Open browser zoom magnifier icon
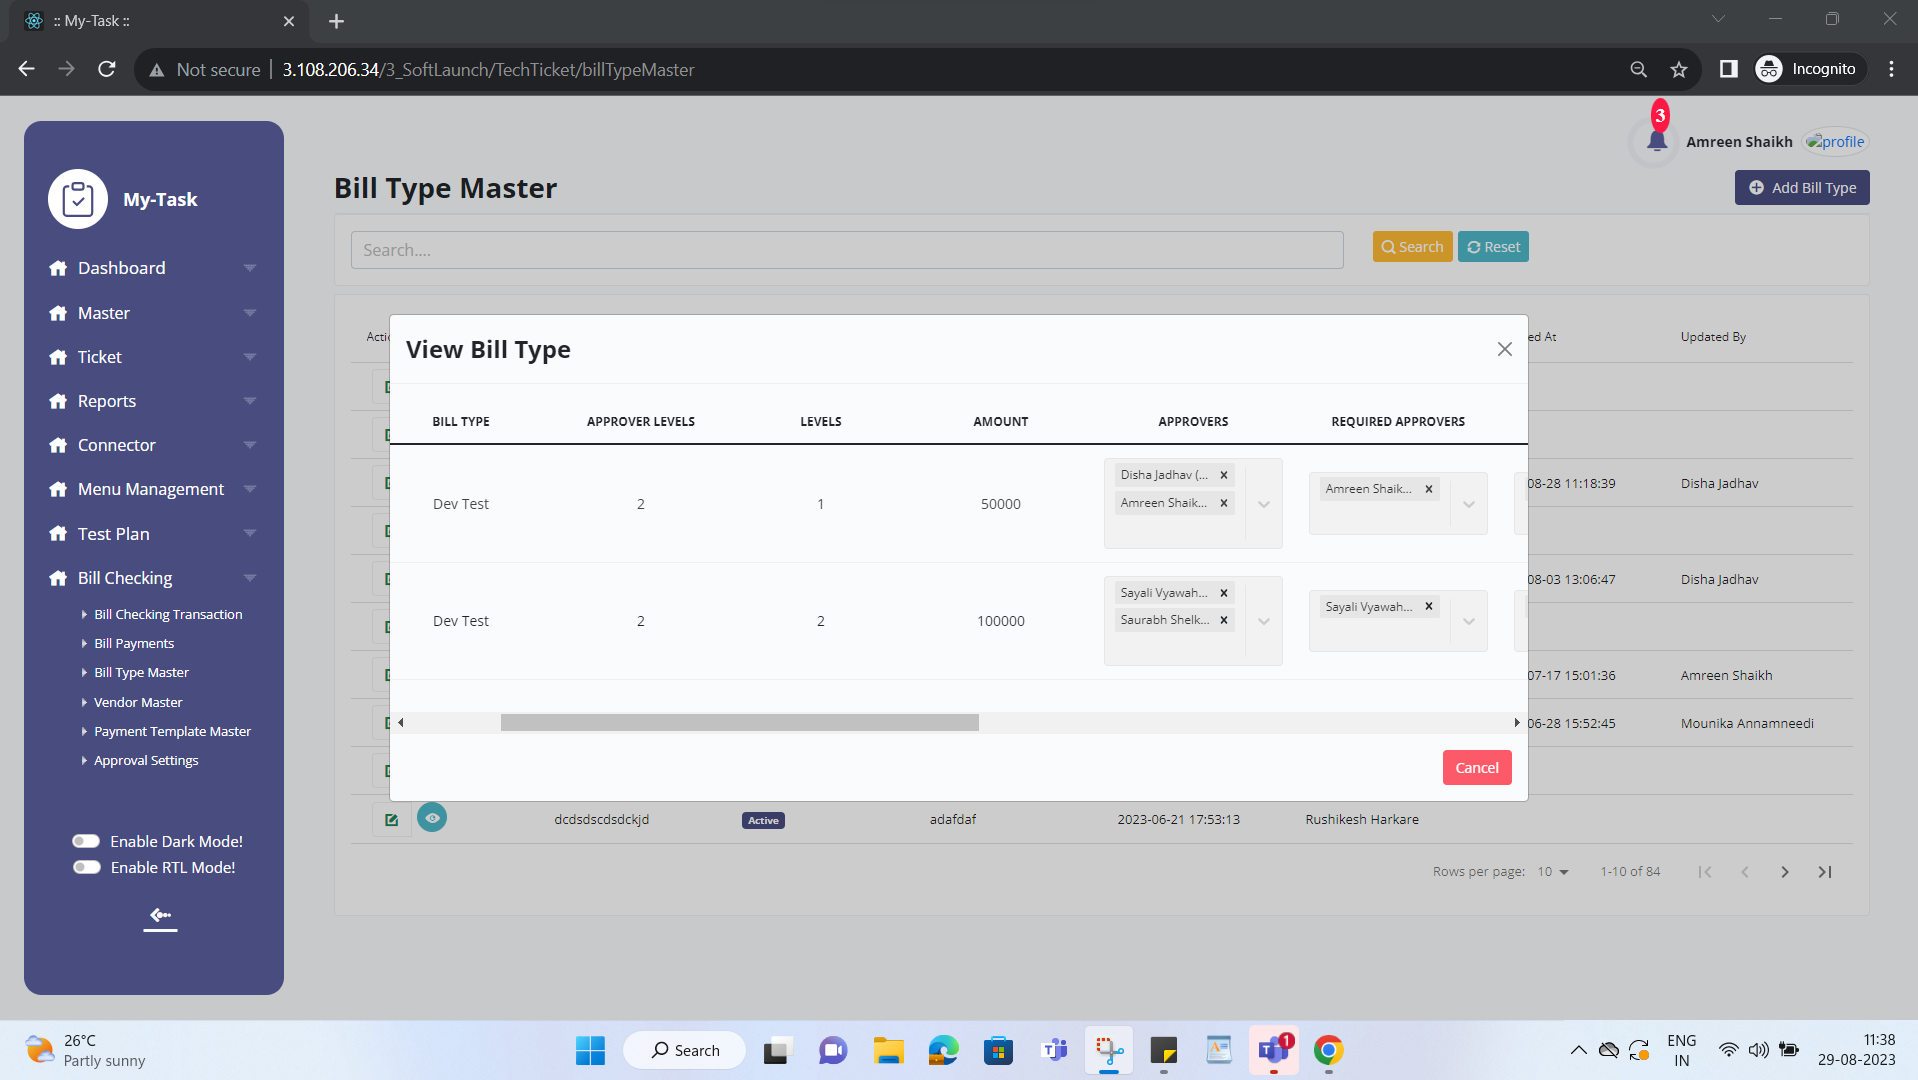 (x=1638, y=69)
